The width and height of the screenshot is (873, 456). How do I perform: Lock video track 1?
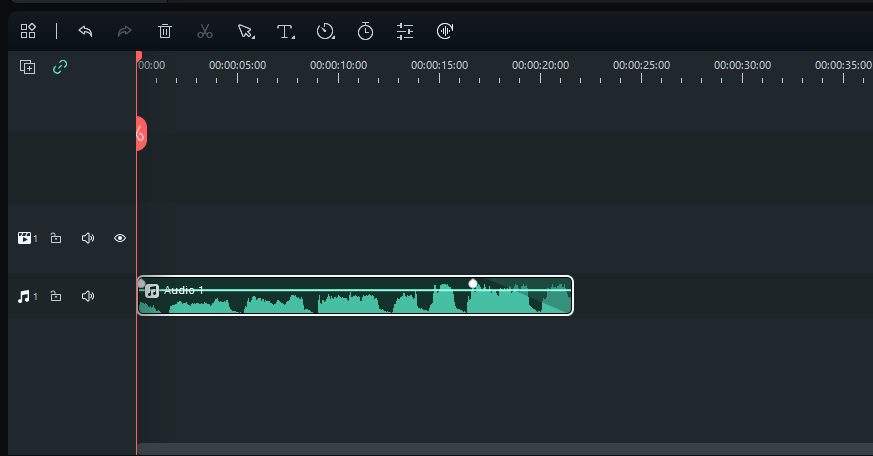pos(56,238)
